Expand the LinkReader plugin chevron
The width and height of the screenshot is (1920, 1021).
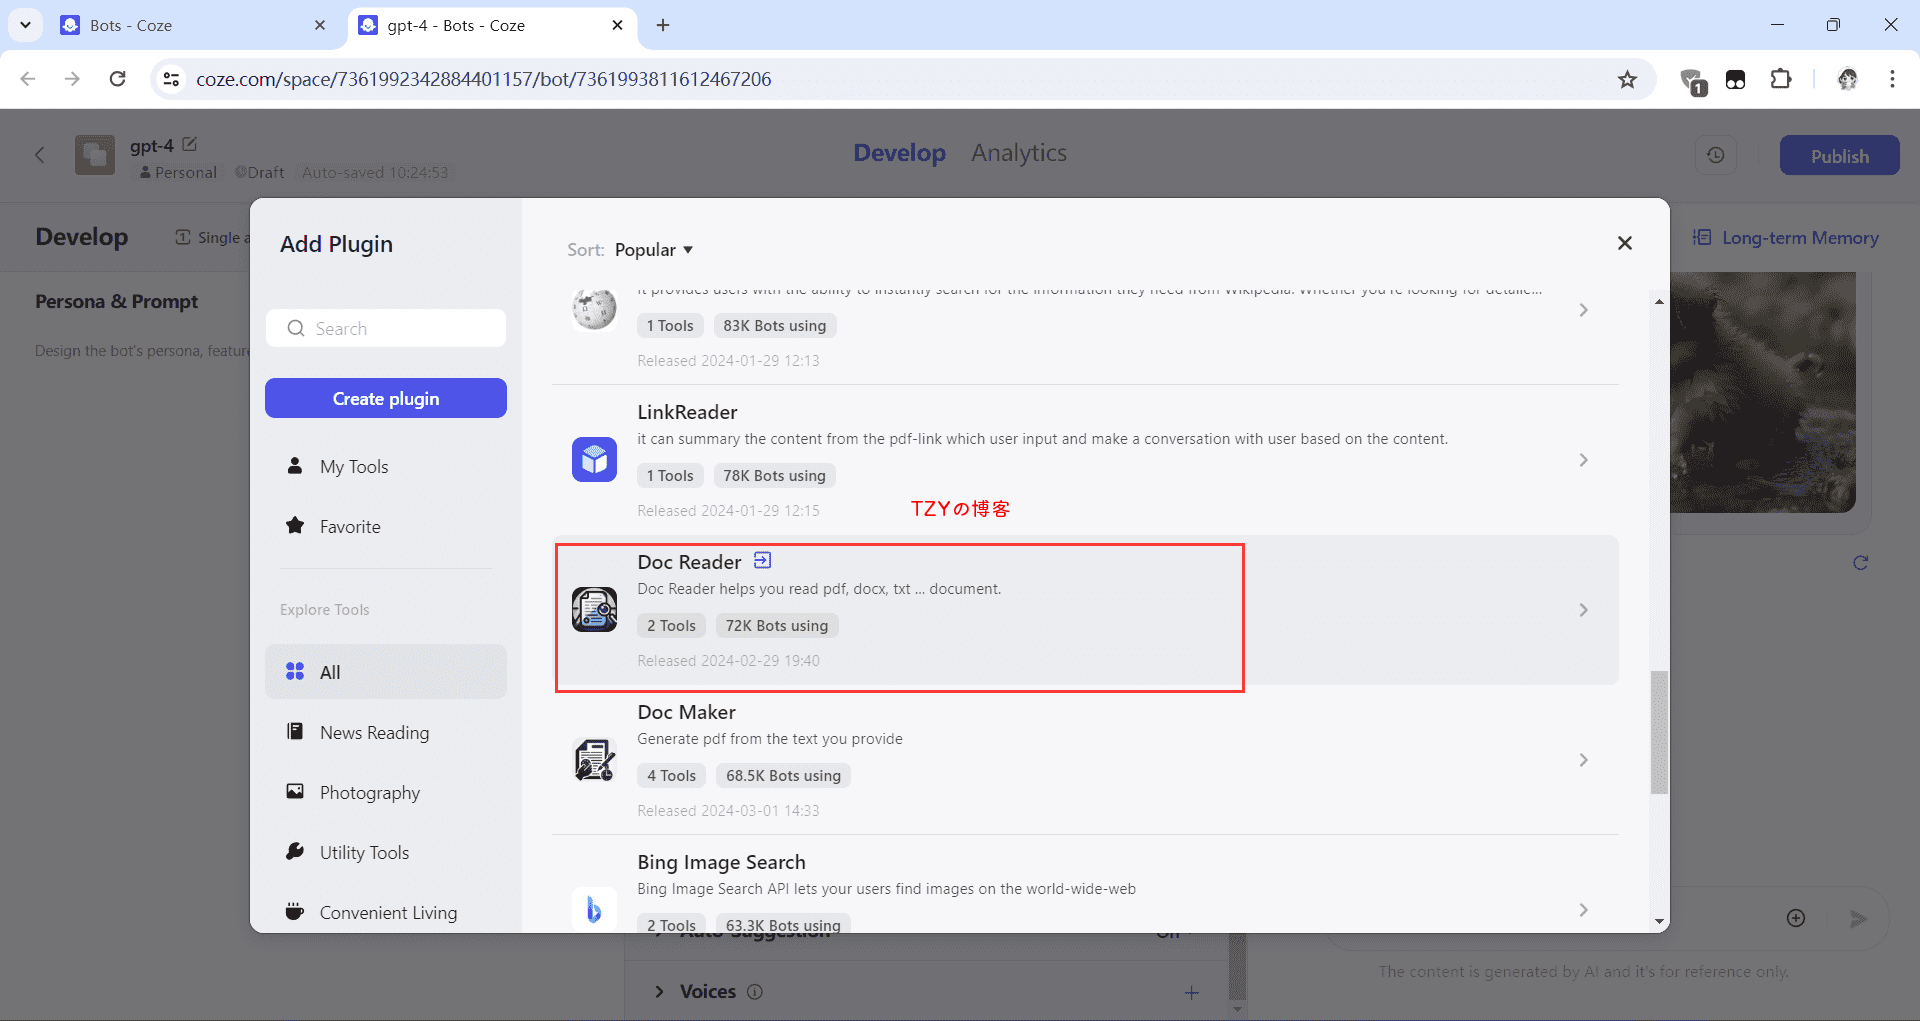1583,460
